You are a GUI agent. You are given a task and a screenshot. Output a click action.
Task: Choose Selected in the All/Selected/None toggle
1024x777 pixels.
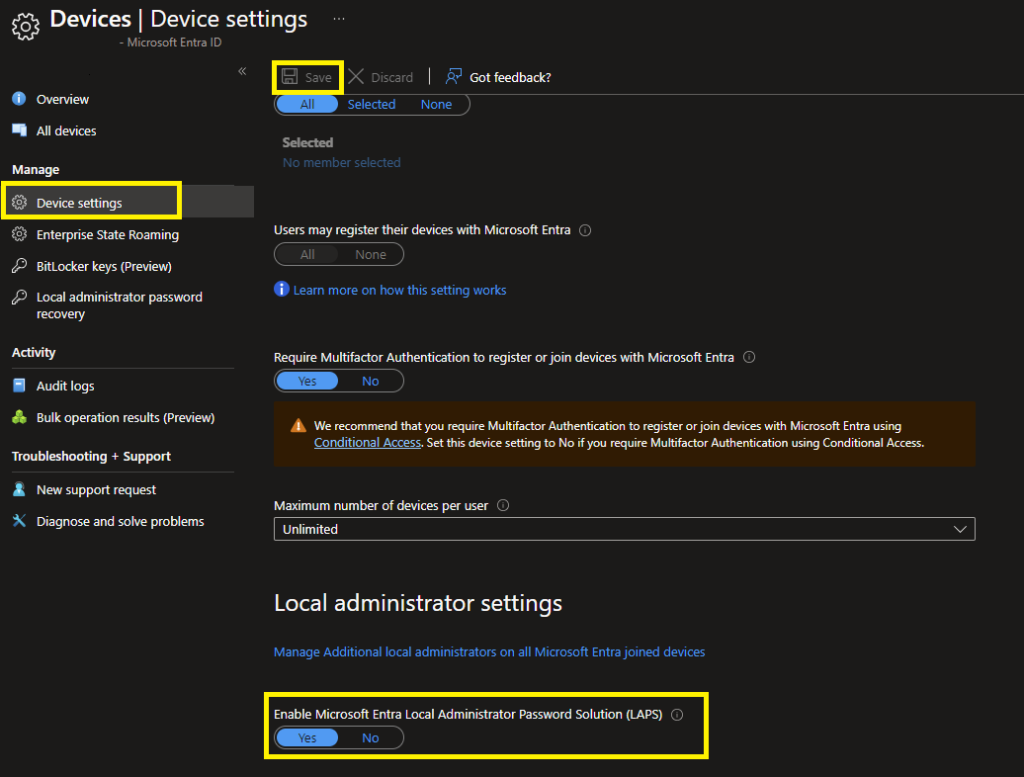(x=372, y=104)
